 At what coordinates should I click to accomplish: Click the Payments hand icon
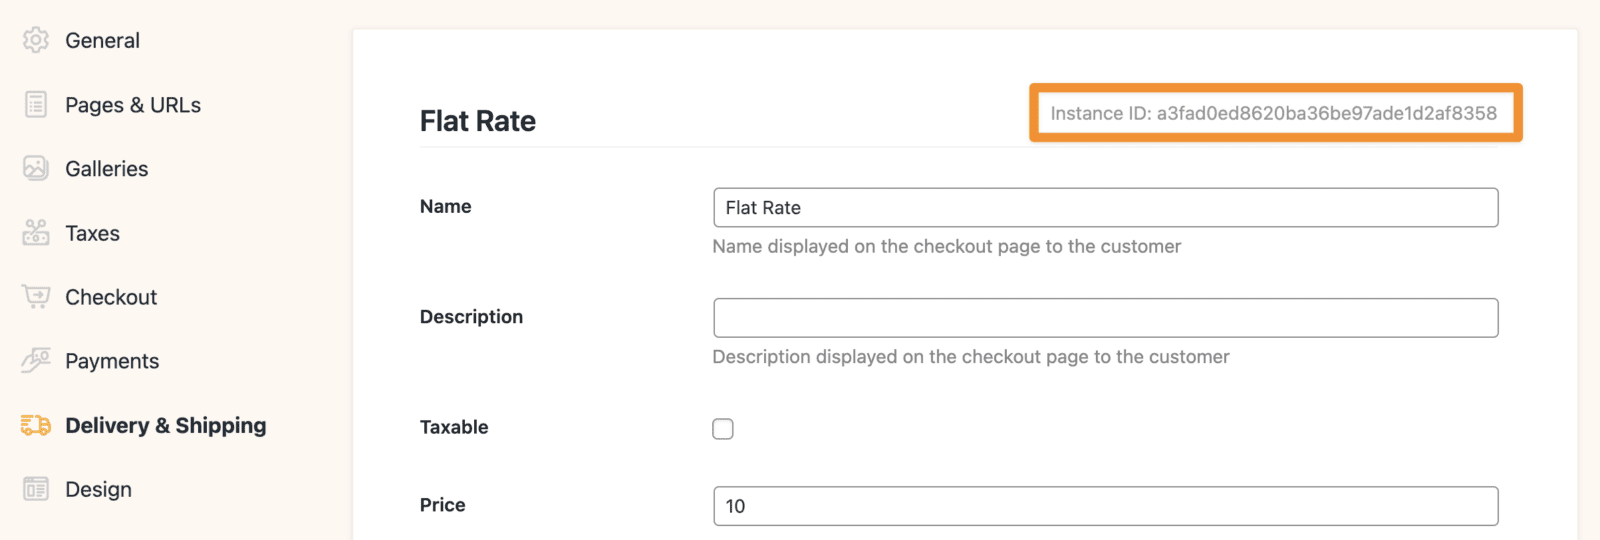pos(36,360)
